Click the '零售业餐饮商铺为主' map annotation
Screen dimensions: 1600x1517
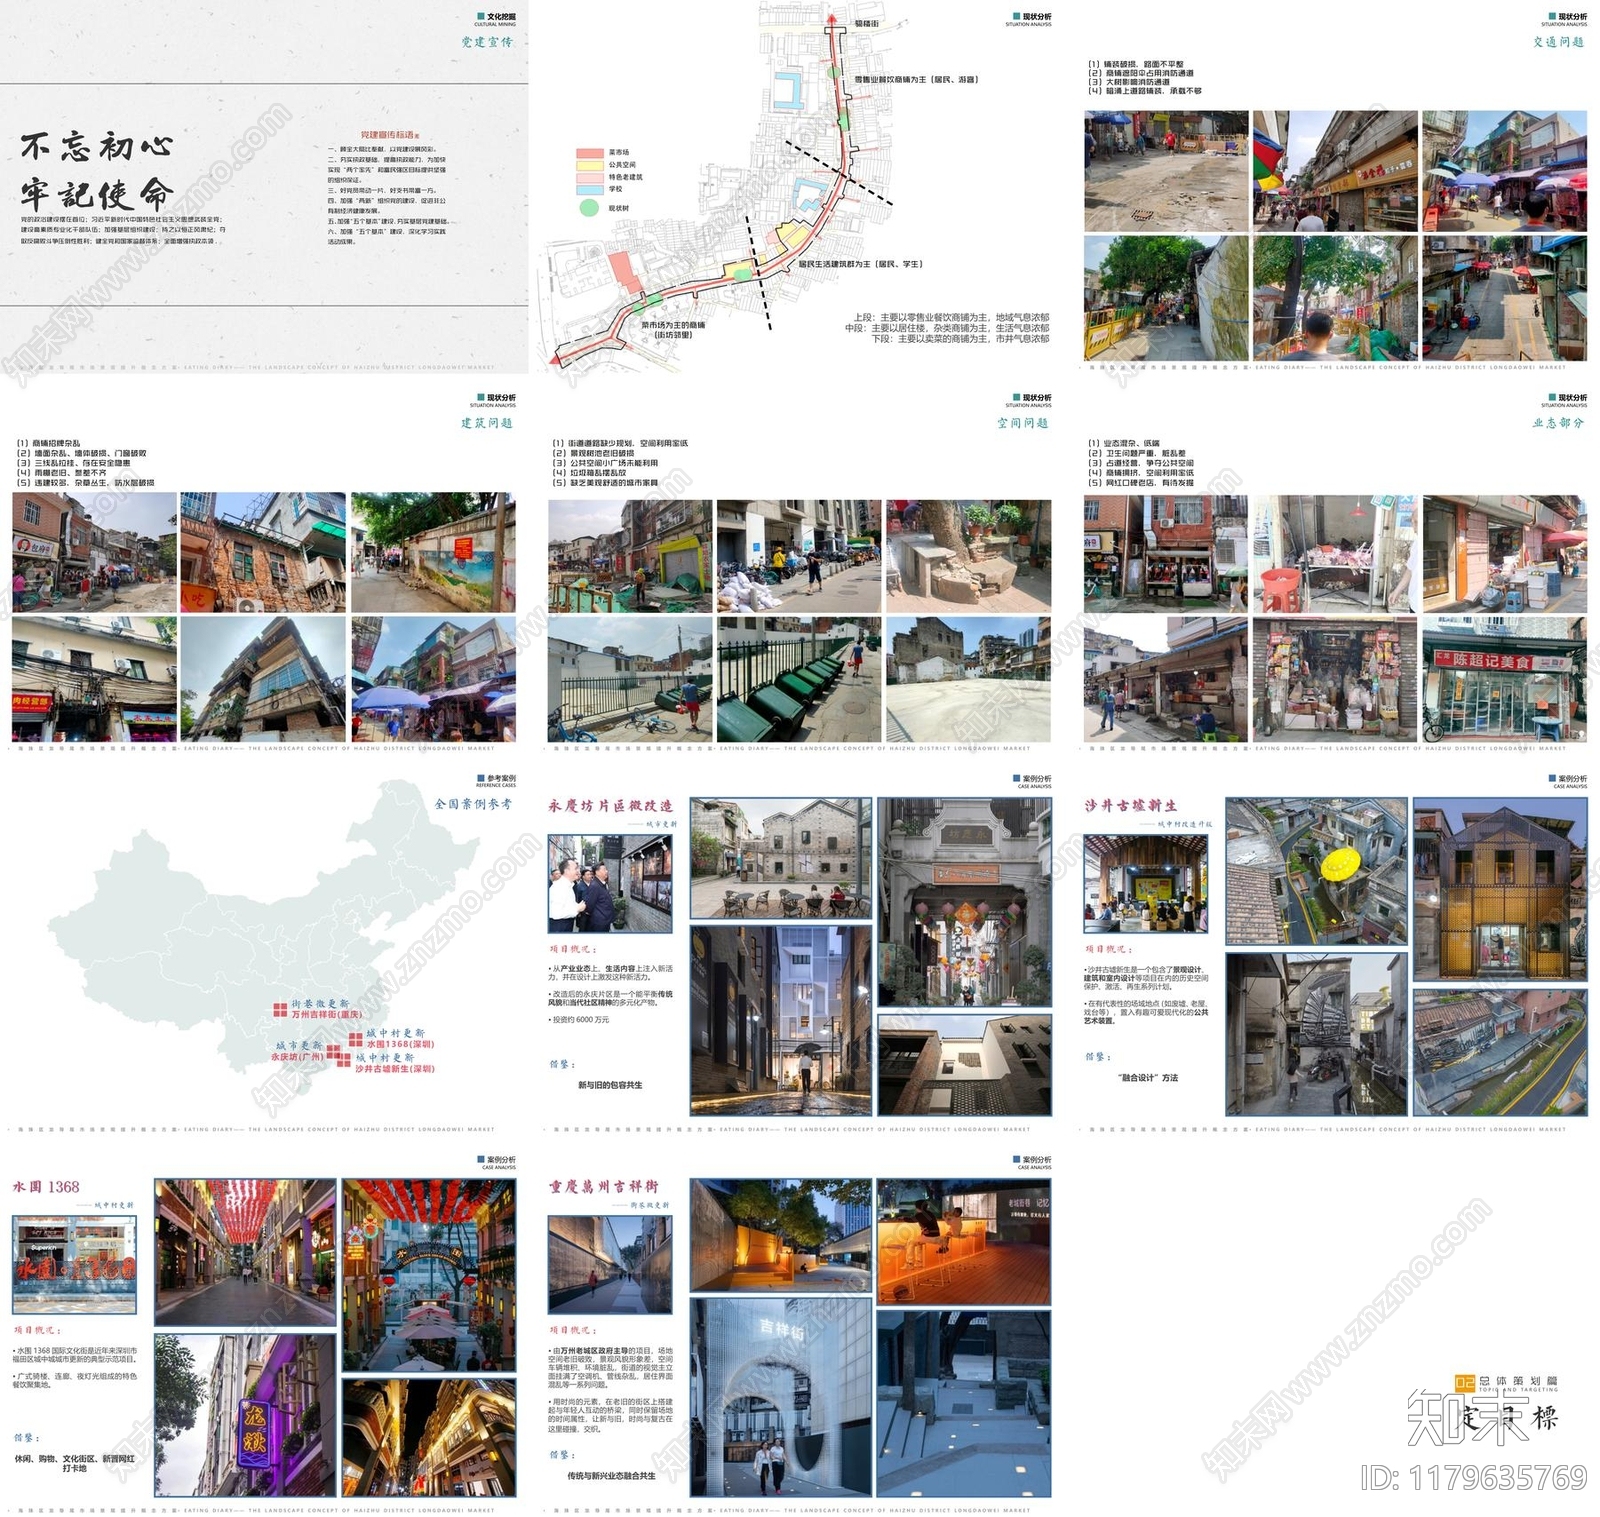coord(916,79)
